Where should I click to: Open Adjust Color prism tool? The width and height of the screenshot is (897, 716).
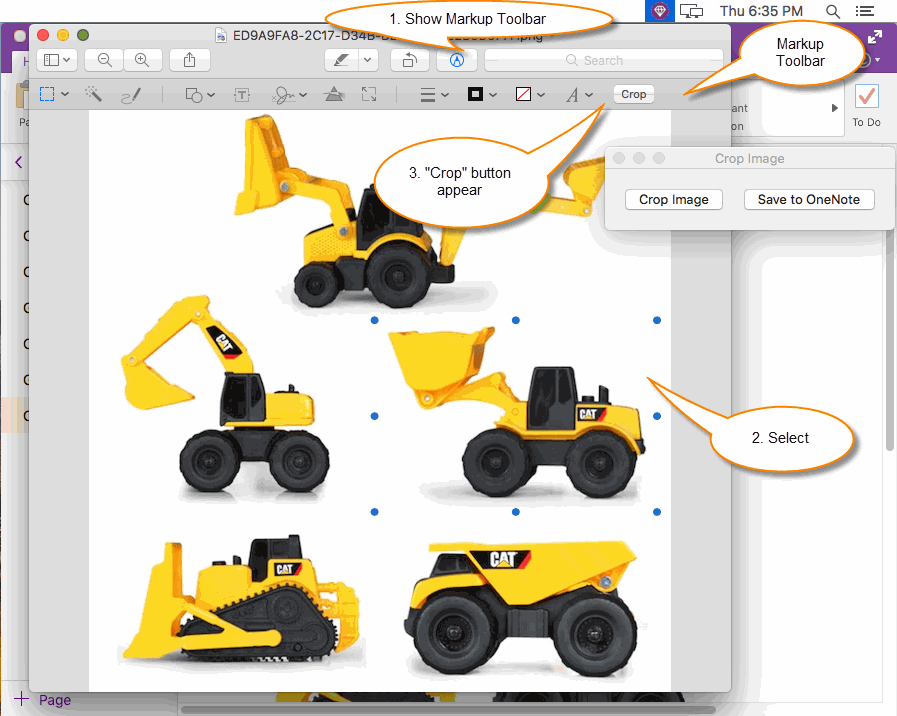[x=334, y=94]
